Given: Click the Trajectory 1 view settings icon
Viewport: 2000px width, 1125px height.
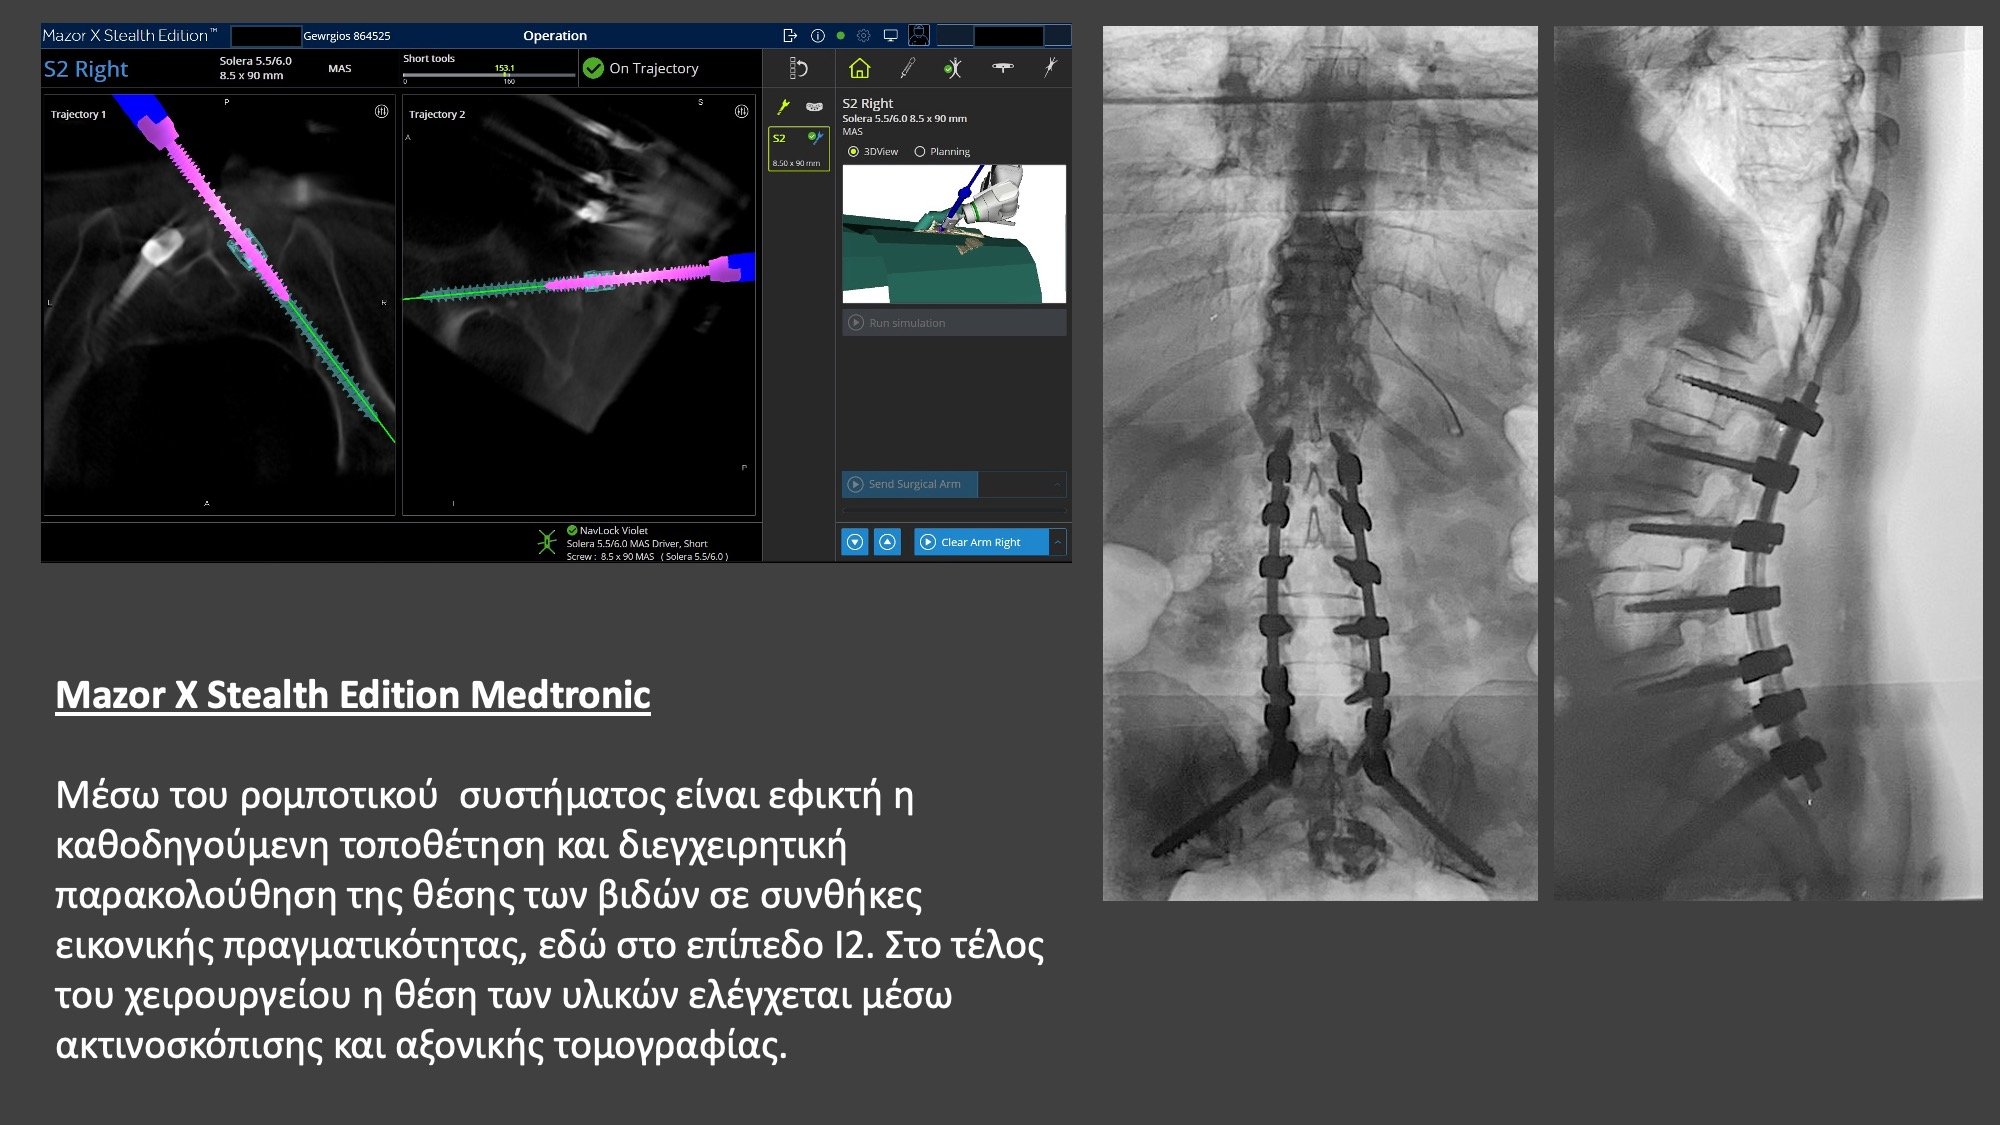Looking at the screenshot, I should click(381, 112).
